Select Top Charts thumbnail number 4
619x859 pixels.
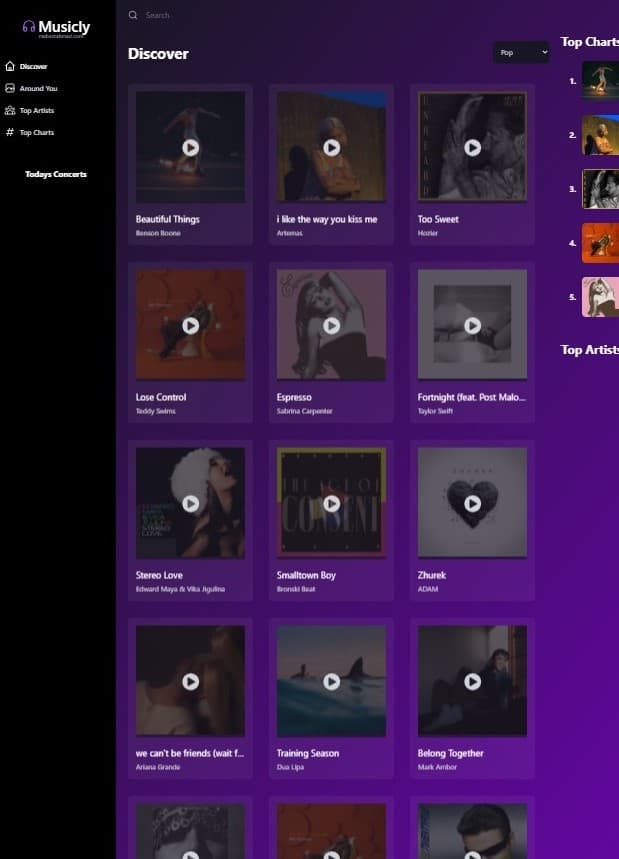click(600, 243)
